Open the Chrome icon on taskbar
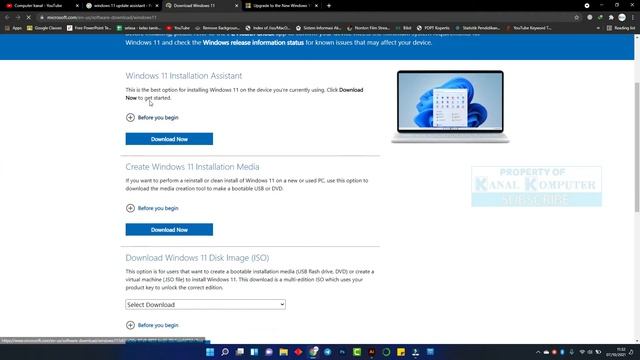 point(313,352)
